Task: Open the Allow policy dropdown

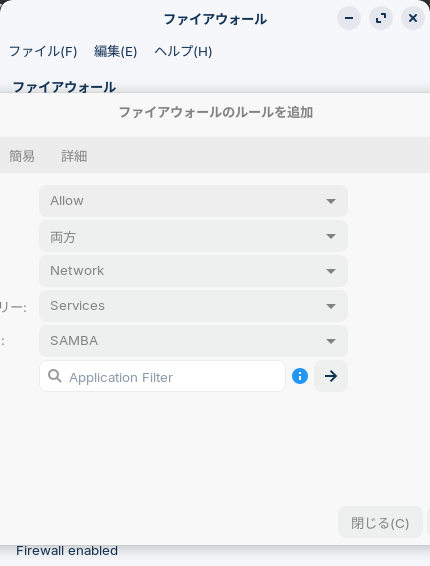Action: pos(193,201)
